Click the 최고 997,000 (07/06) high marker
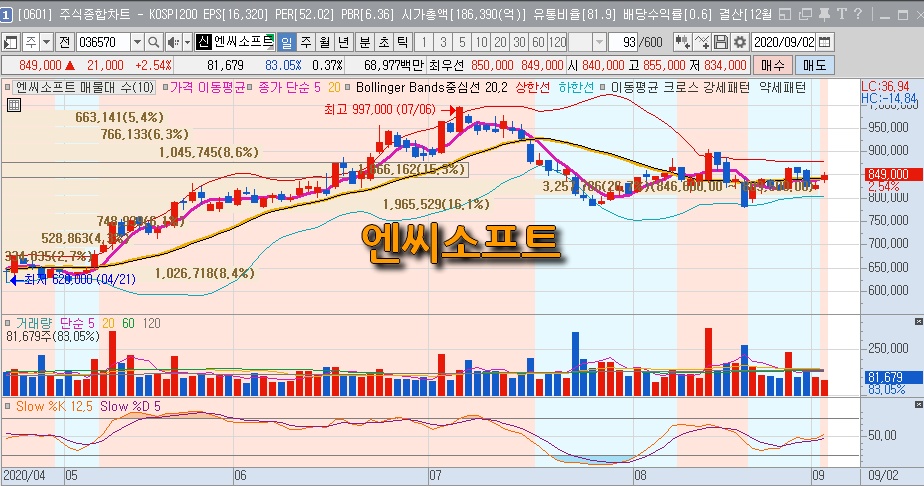 [x=380, y=110]
